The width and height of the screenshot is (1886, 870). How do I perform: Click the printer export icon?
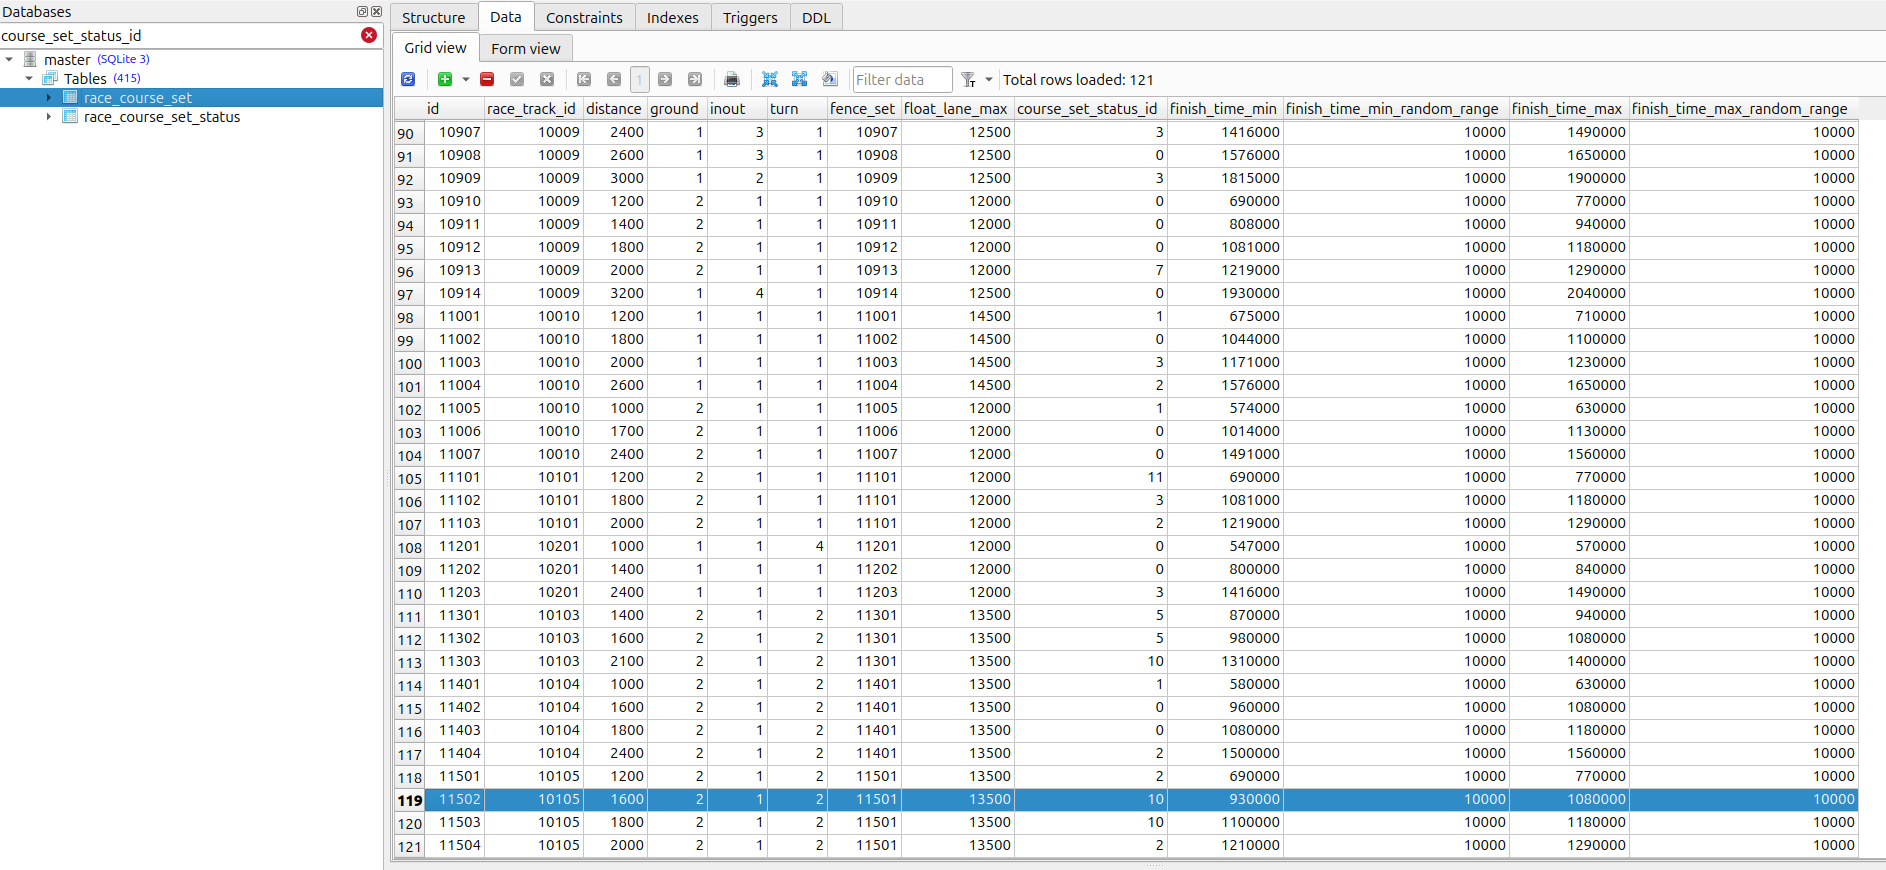pos(732,79)
